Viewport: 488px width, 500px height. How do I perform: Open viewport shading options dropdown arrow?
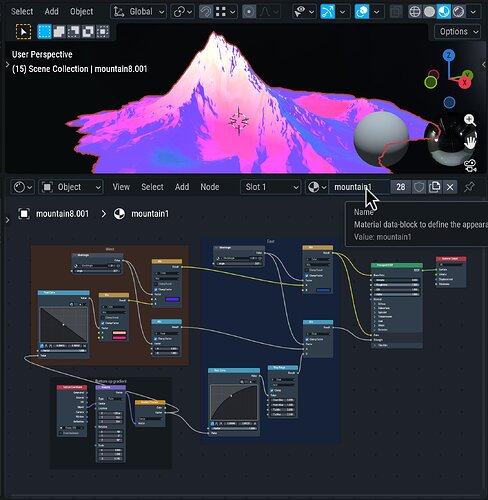pos(473,12)
